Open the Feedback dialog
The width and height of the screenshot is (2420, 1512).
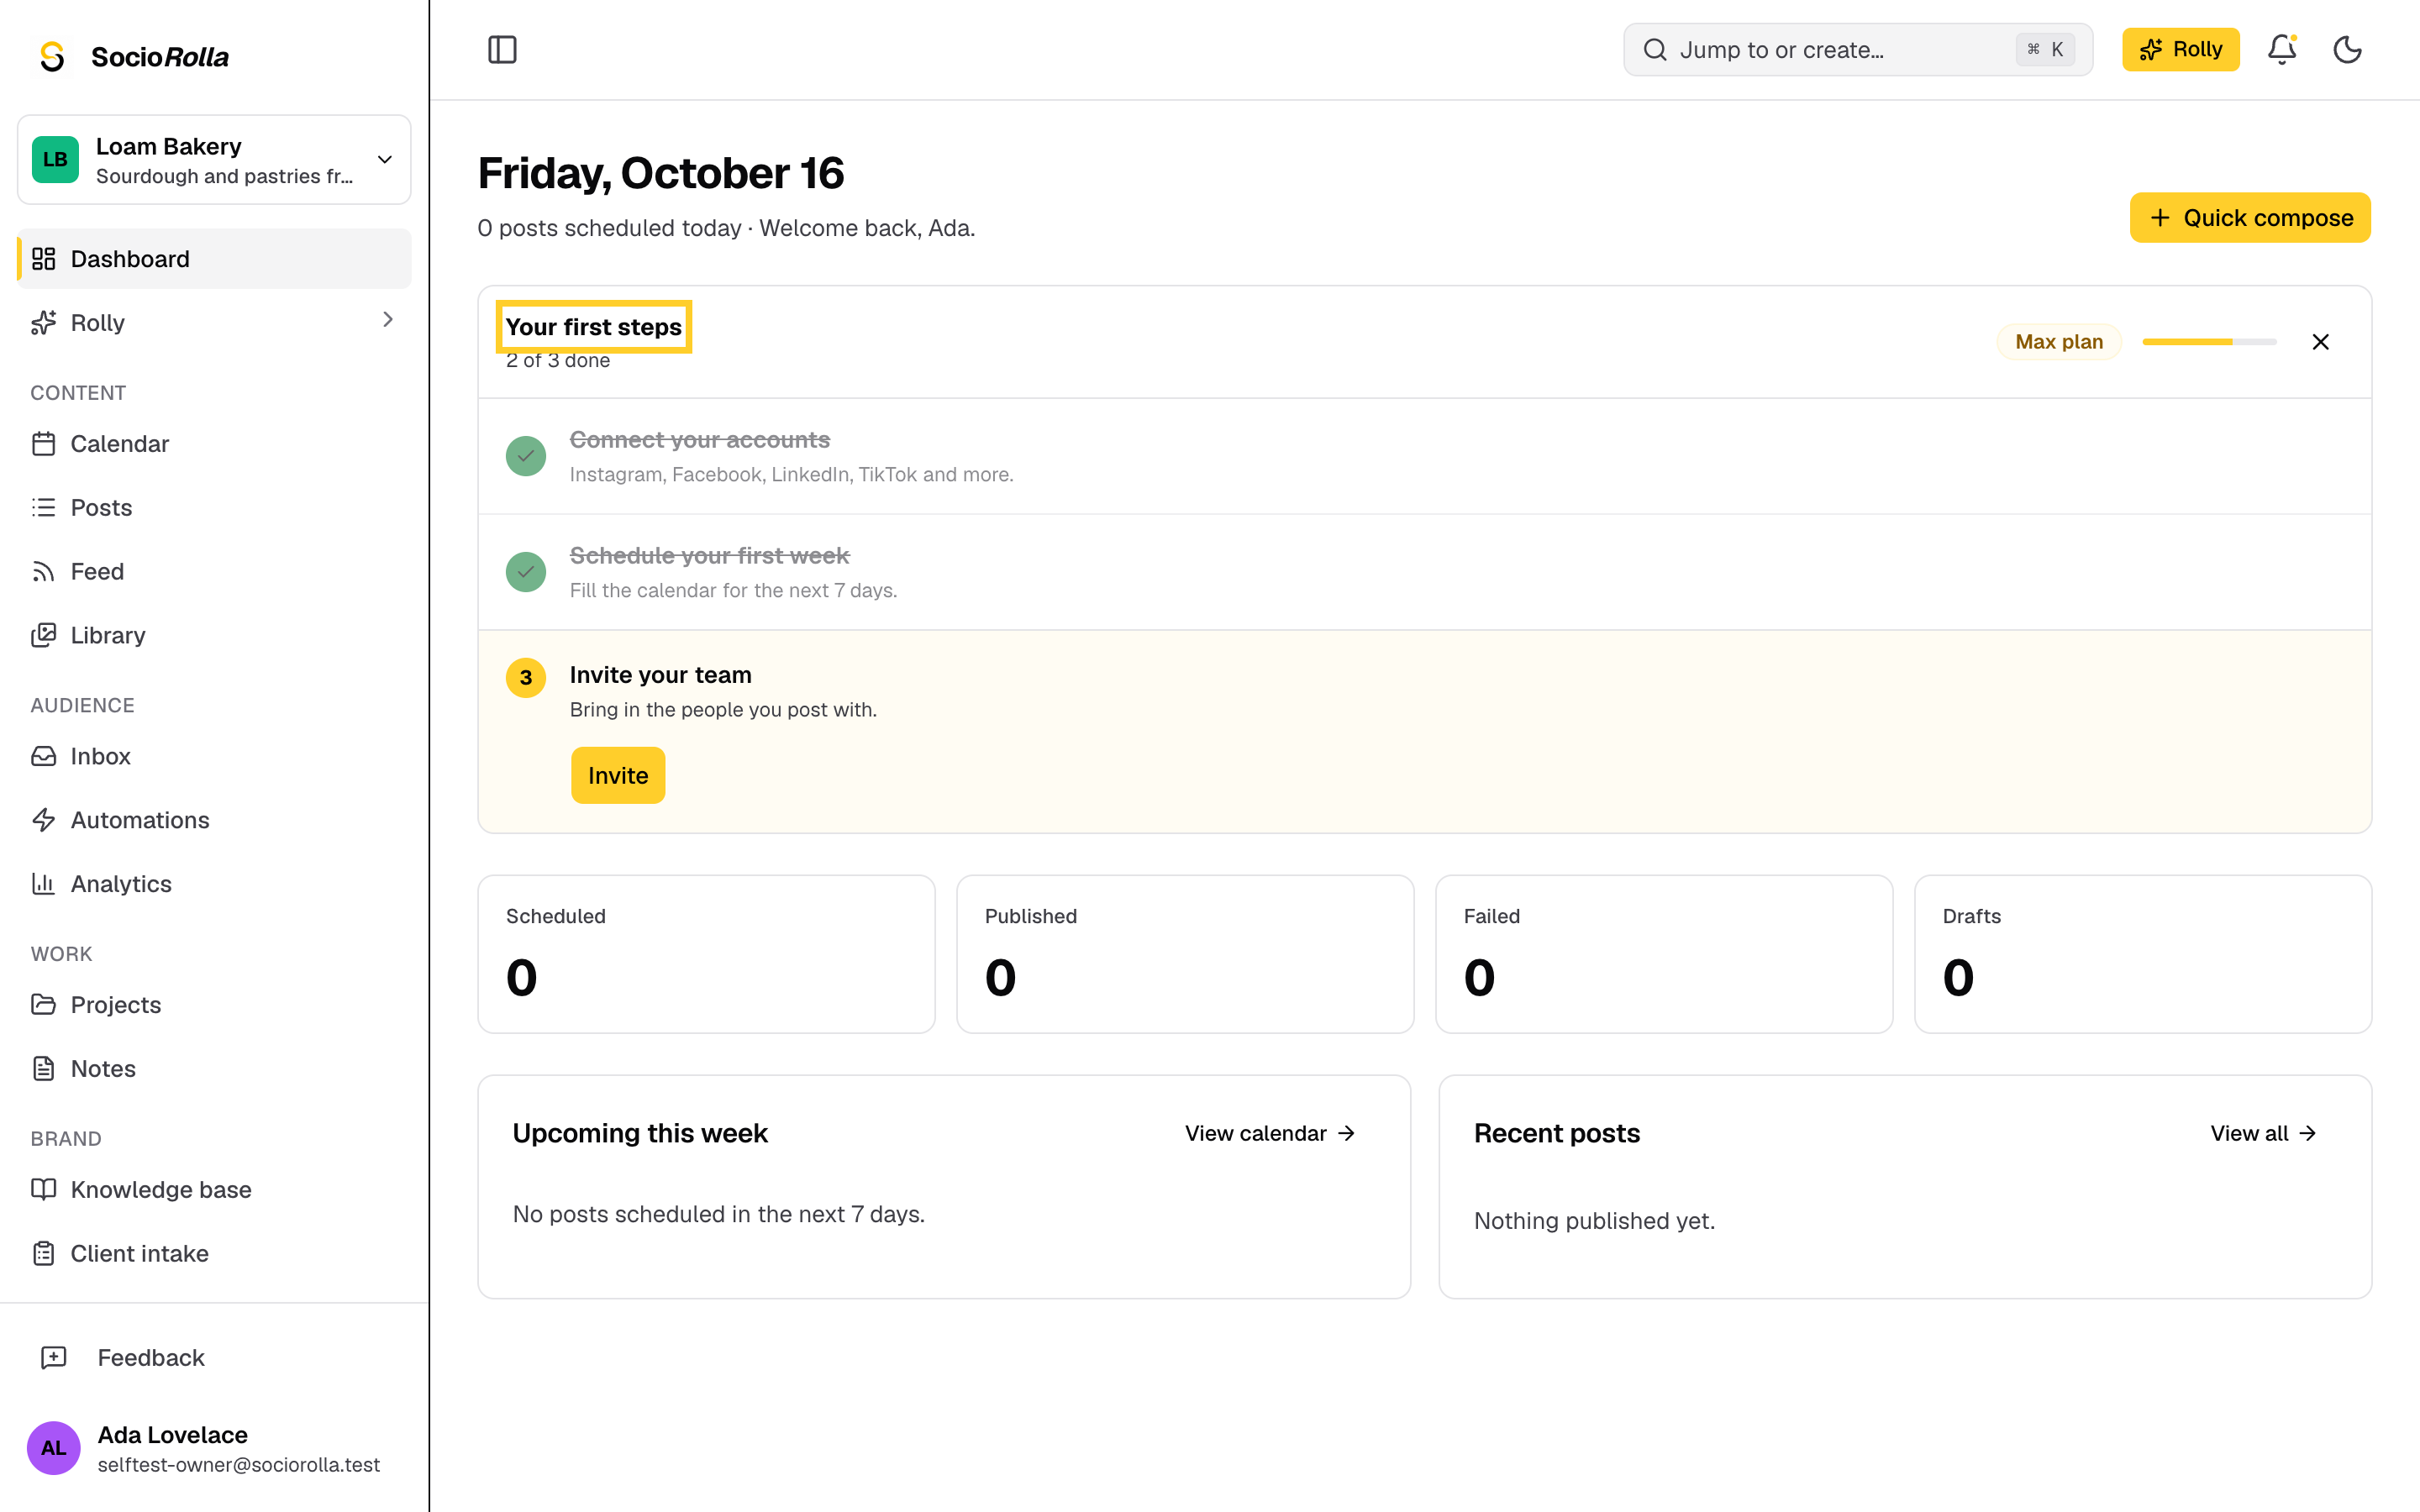214,1358
